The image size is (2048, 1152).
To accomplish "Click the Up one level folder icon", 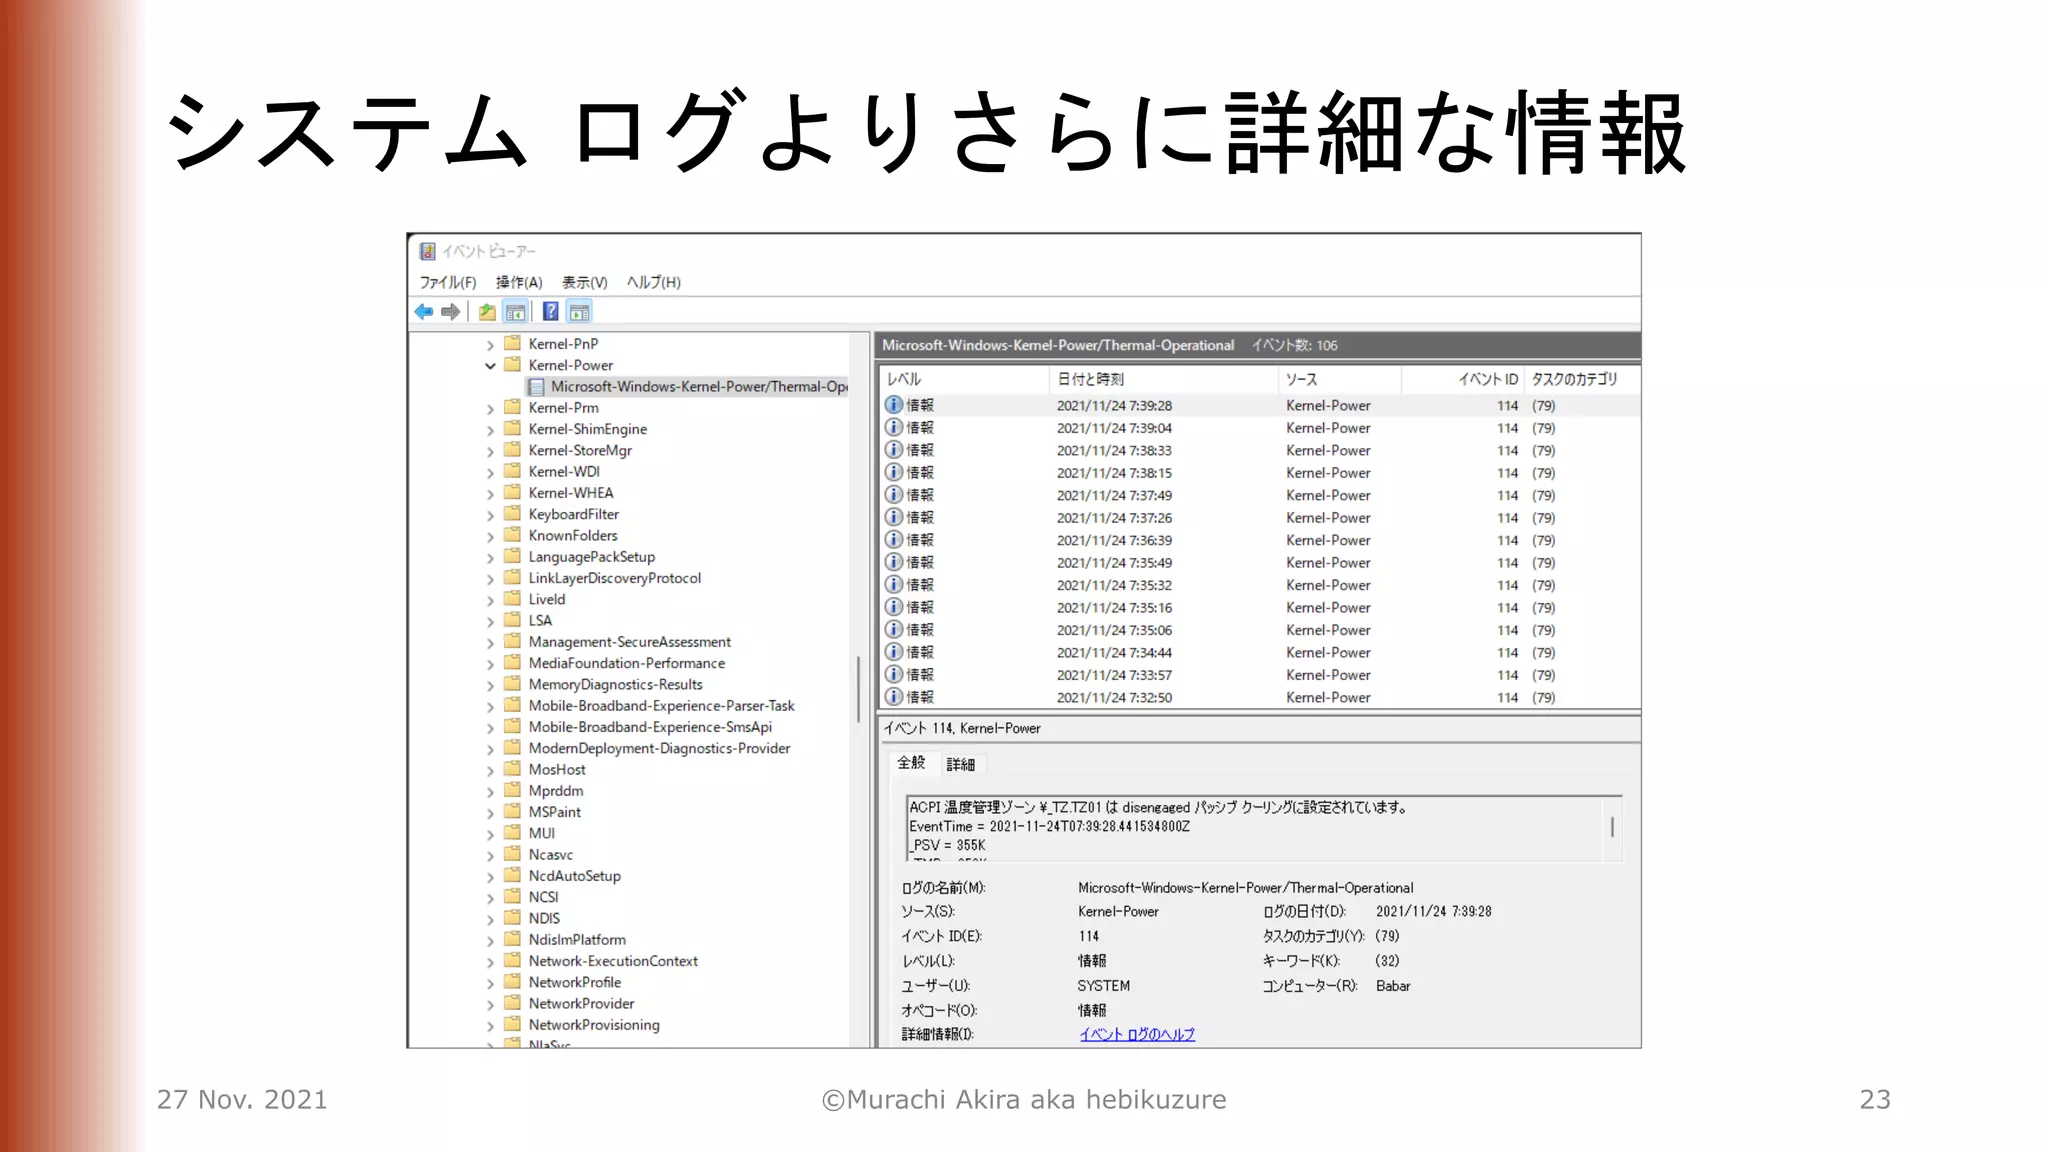I will click(x=487, y=312).
